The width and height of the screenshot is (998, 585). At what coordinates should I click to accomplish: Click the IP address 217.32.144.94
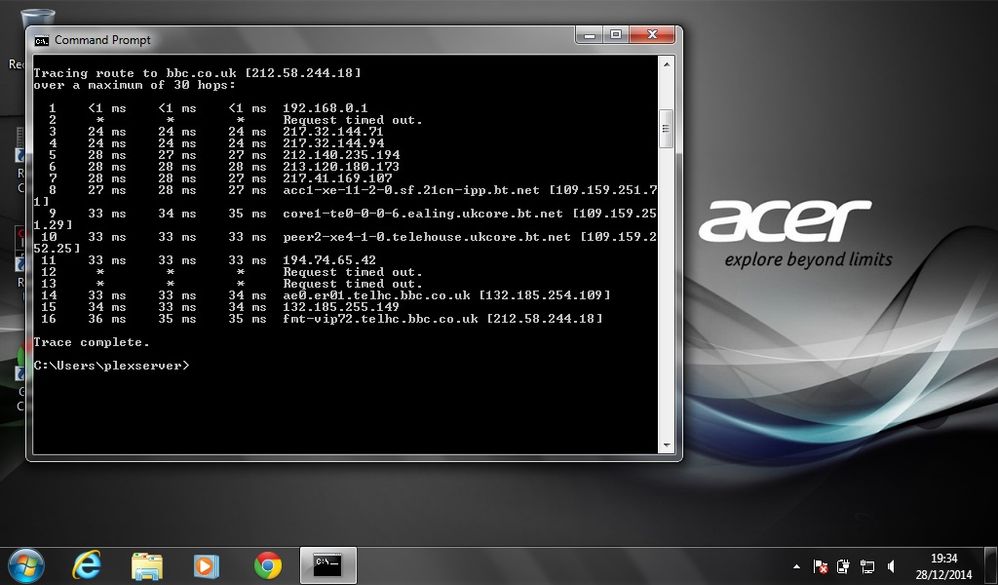pyautogui.click(x=334, y=143)
